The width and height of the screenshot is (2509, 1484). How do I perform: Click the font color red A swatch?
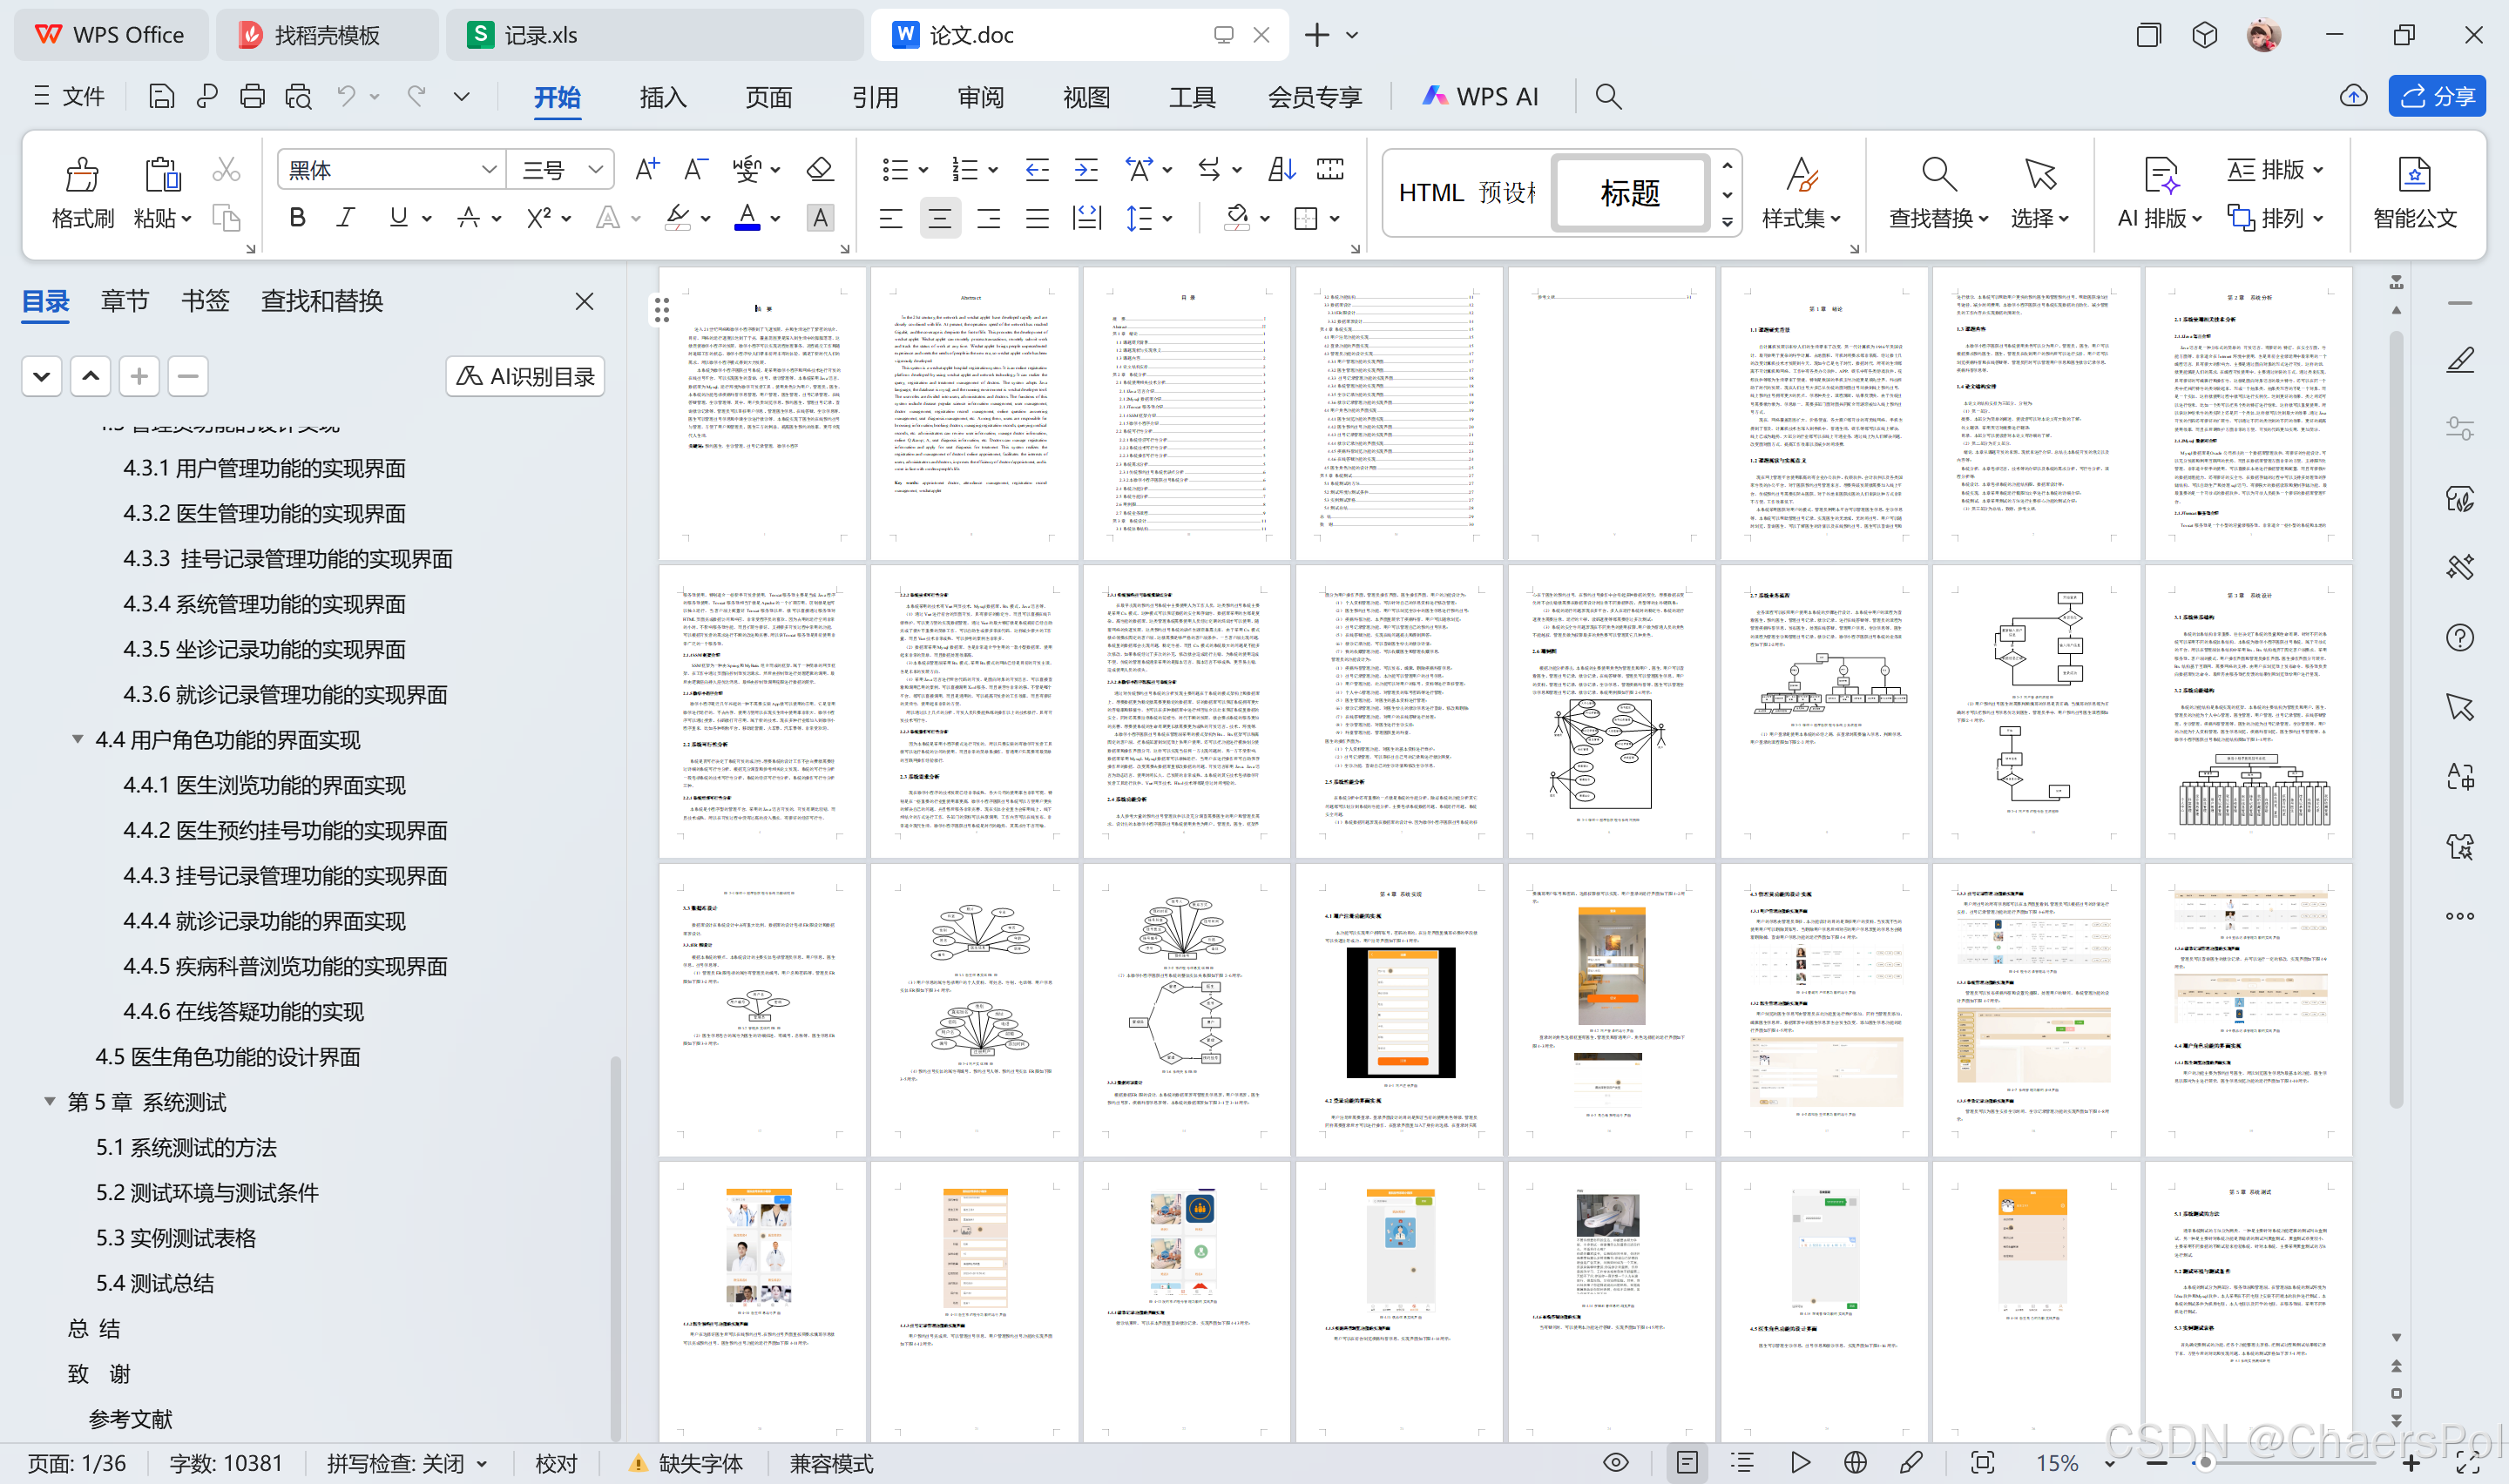(x=747, y=218)
